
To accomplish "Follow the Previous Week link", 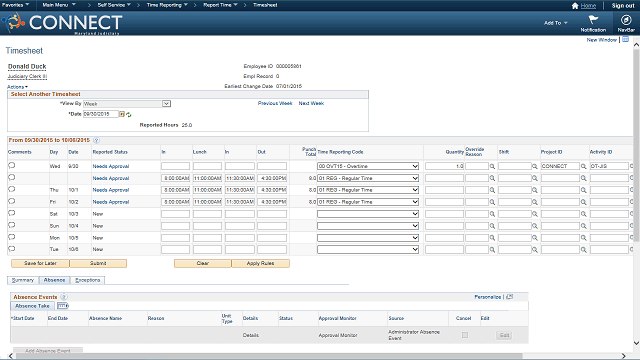I will point(275,103).
